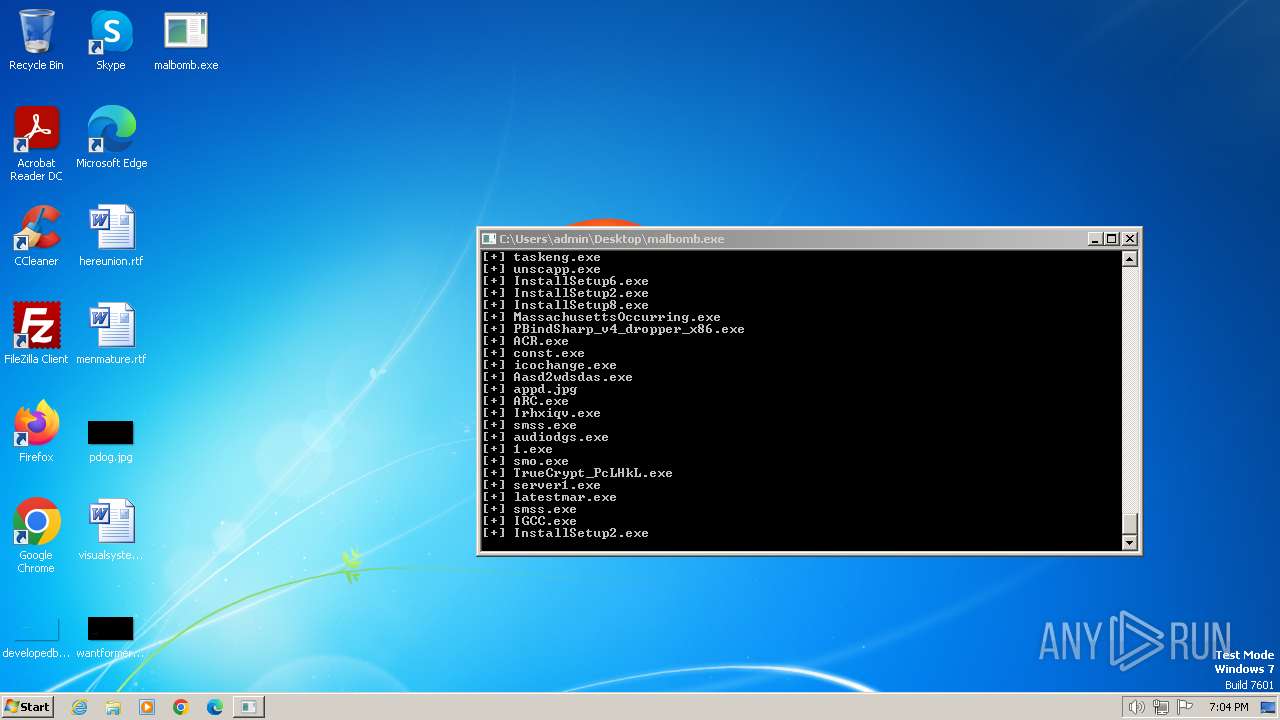Maximize the malbomb.exe console window
The height and width of the screenshot is (720, 1280).
(x=1112, y=239)
